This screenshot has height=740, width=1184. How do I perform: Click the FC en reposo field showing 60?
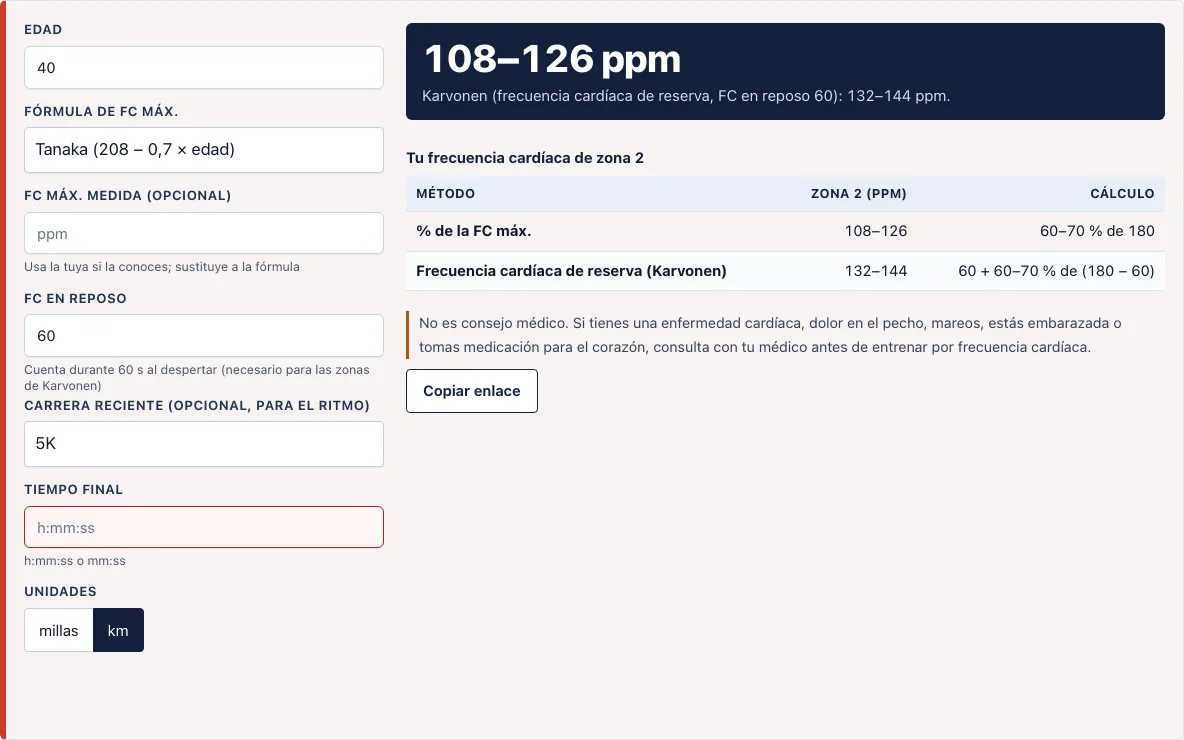(x=204, y=335)
